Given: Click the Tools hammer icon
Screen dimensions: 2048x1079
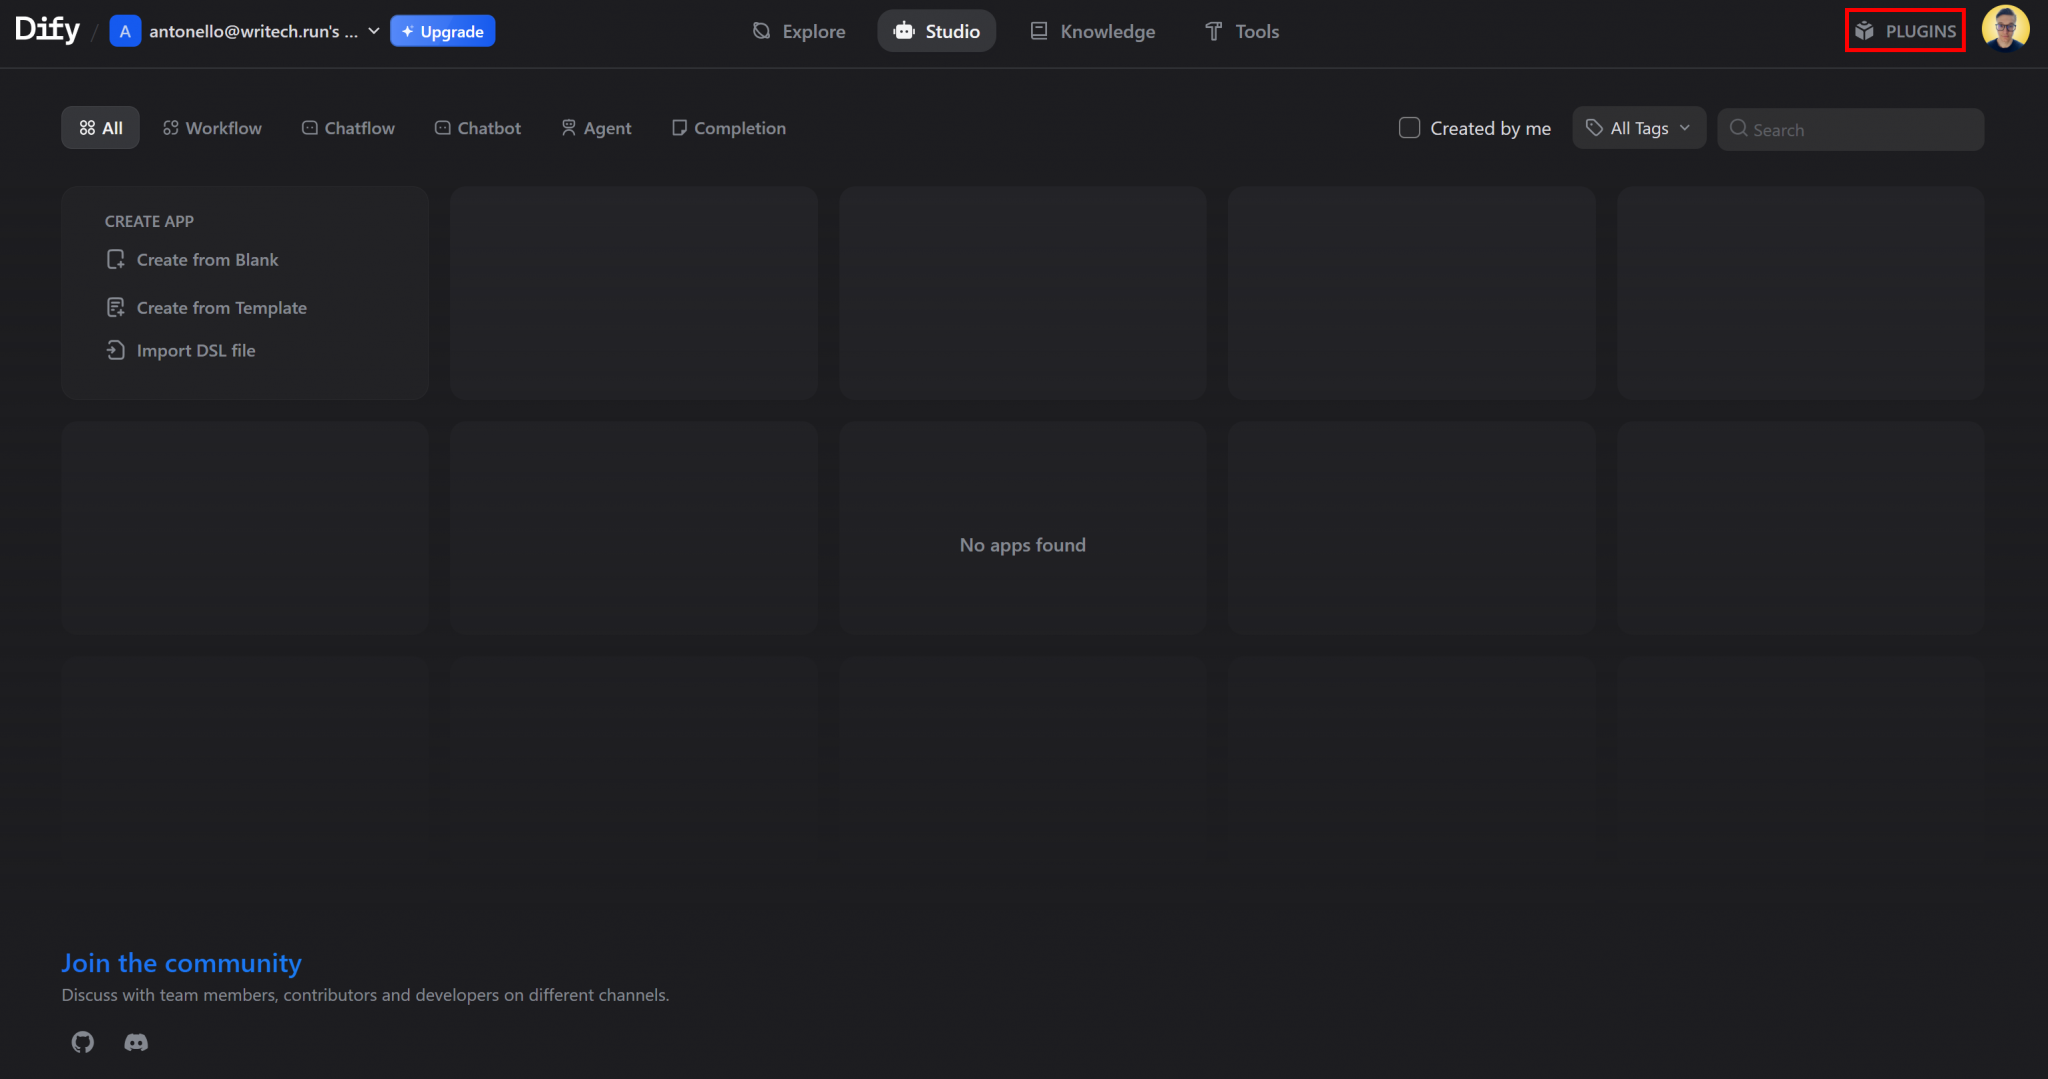Looking at the screenshot, I should 1212,31.
